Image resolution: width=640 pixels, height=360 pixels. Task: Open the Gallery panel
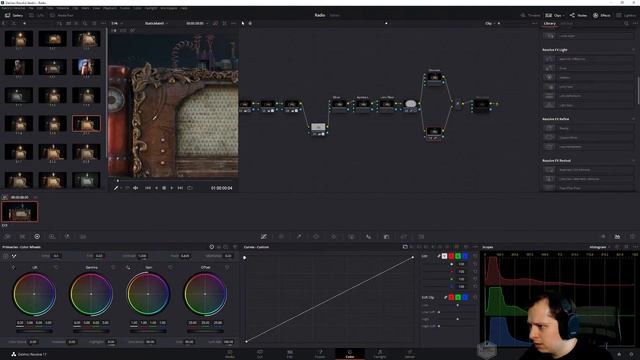click(14, 15)
